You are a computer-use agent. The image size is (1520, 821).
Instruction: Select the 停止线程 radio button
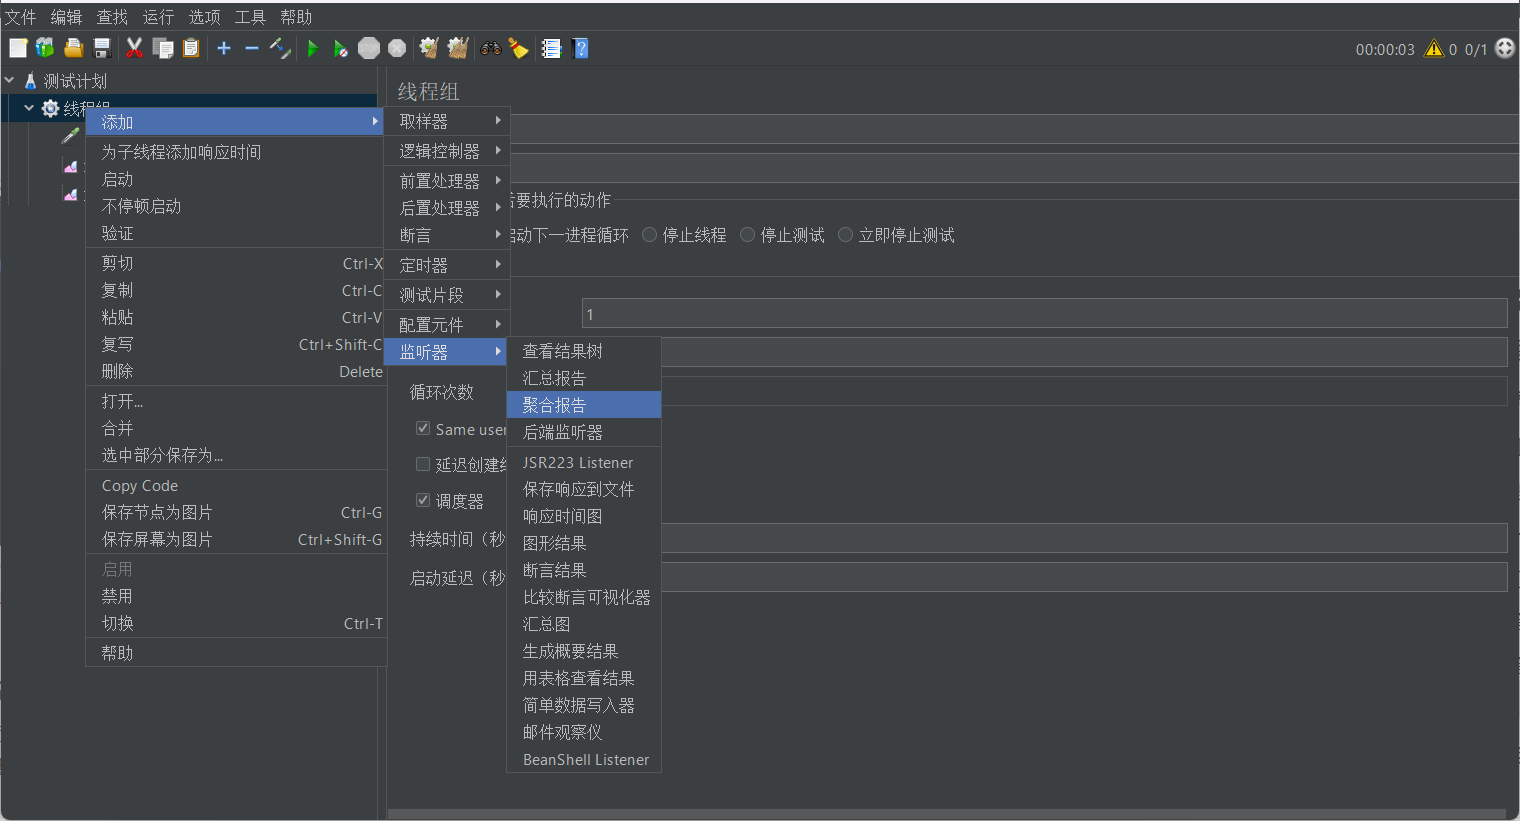[x=650, y=235]
